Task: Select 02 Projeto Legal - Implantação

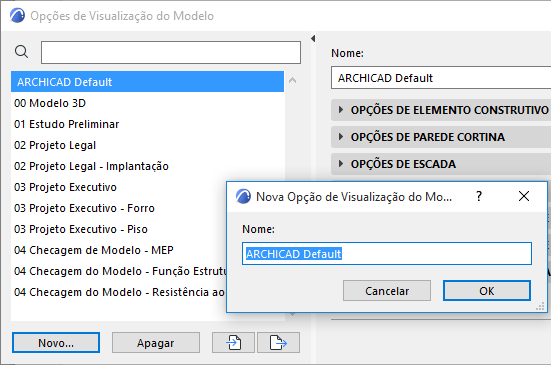Action: point(148,166)
